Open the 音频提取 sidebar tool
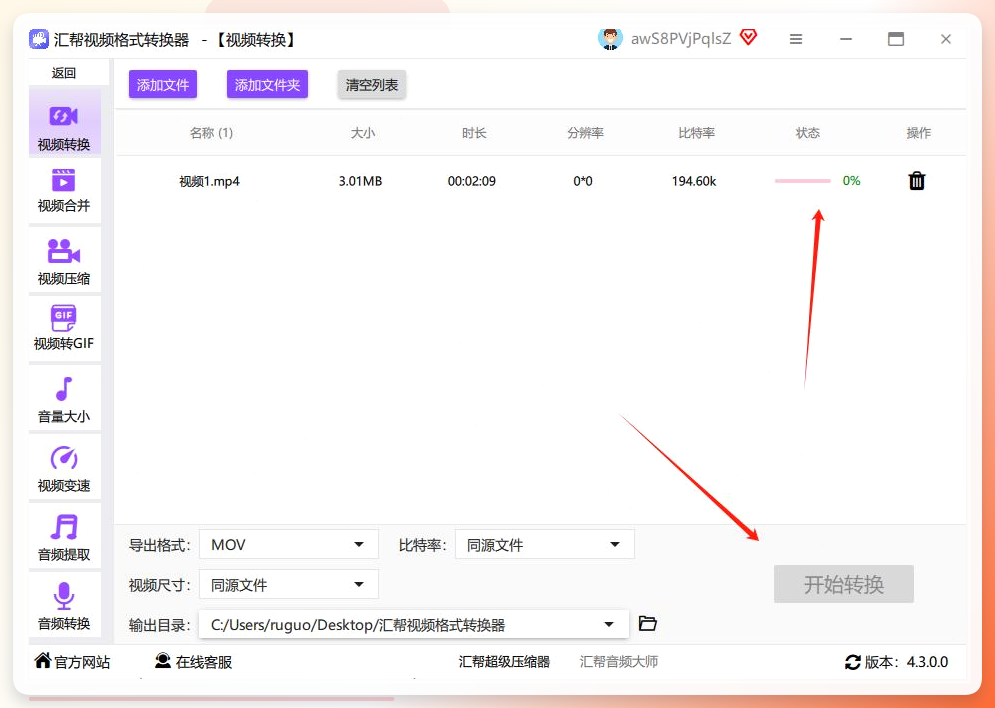 point(64,537)
